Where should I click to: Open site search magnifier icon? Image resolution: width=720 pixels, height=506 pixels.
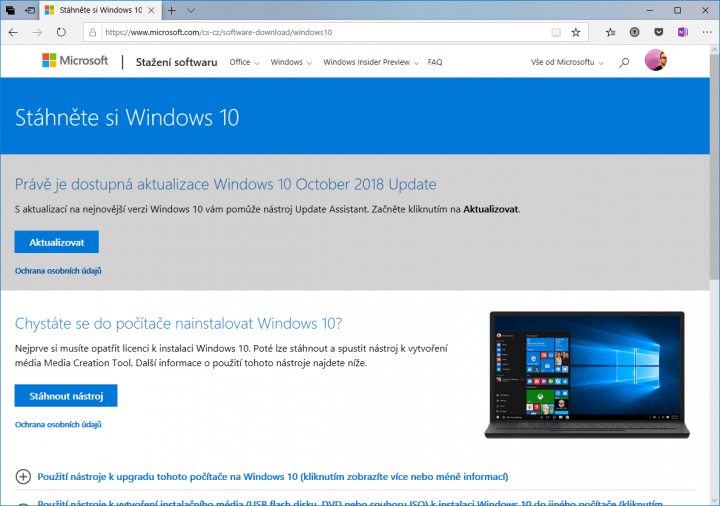(624, 62)
